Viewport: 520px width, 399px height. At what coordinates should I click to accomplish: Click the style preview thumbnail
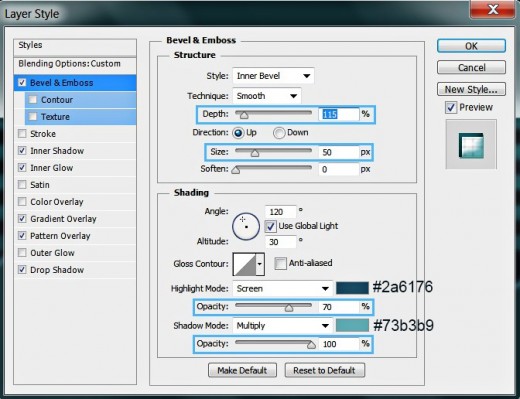point(471,145)
